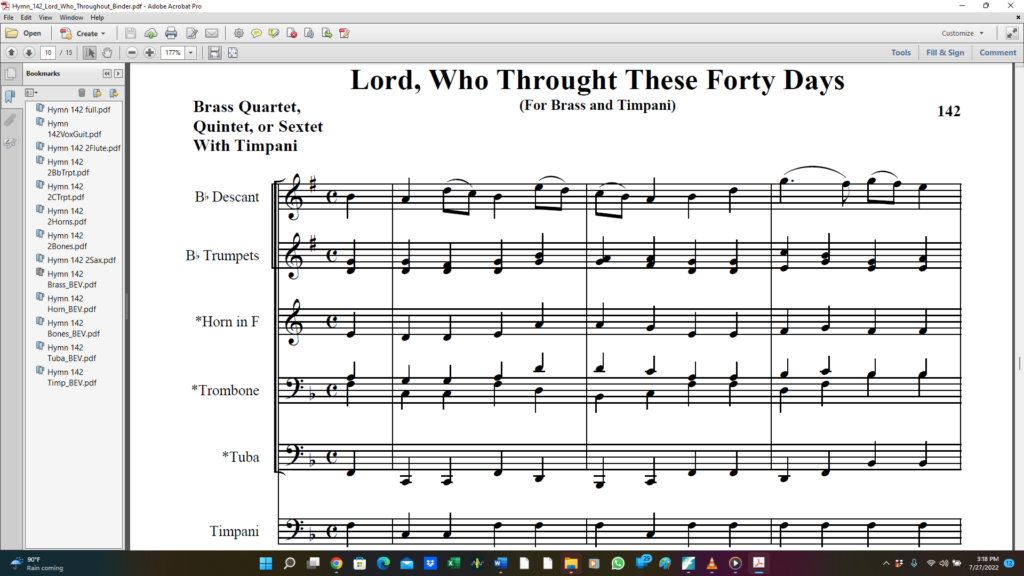This screenshot has height=576, width=1024.
Task: Open the File menu
Action: point(8,18)
